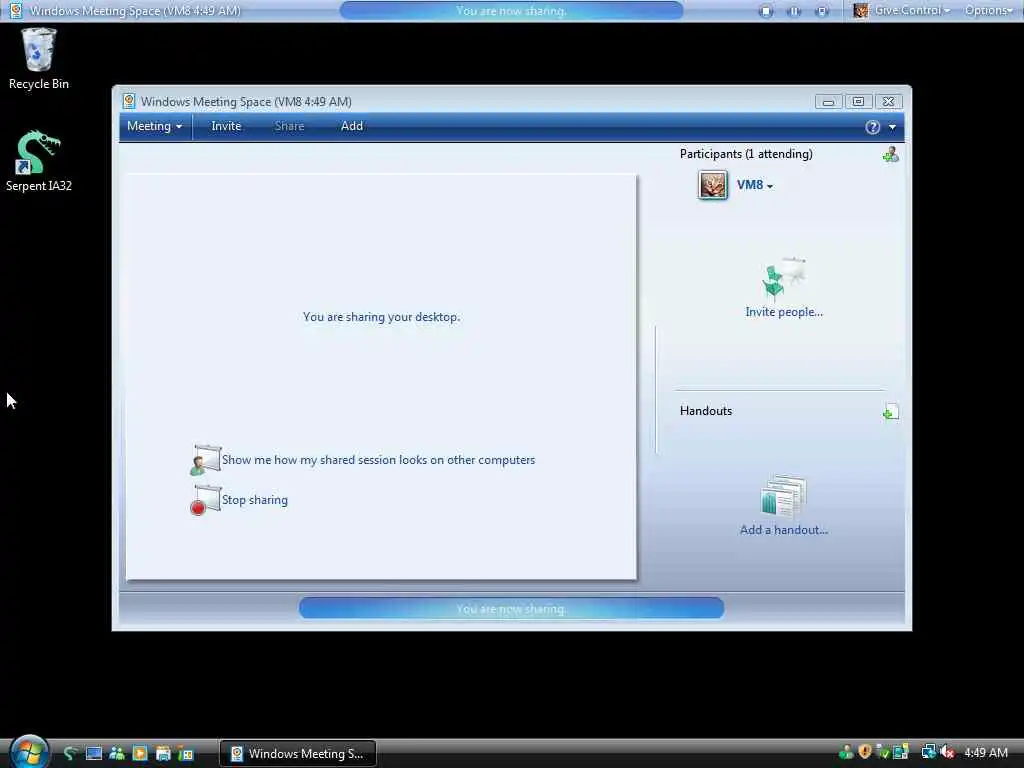Click the Invite people... link
1024x768 pixels.
pos(784,312)
